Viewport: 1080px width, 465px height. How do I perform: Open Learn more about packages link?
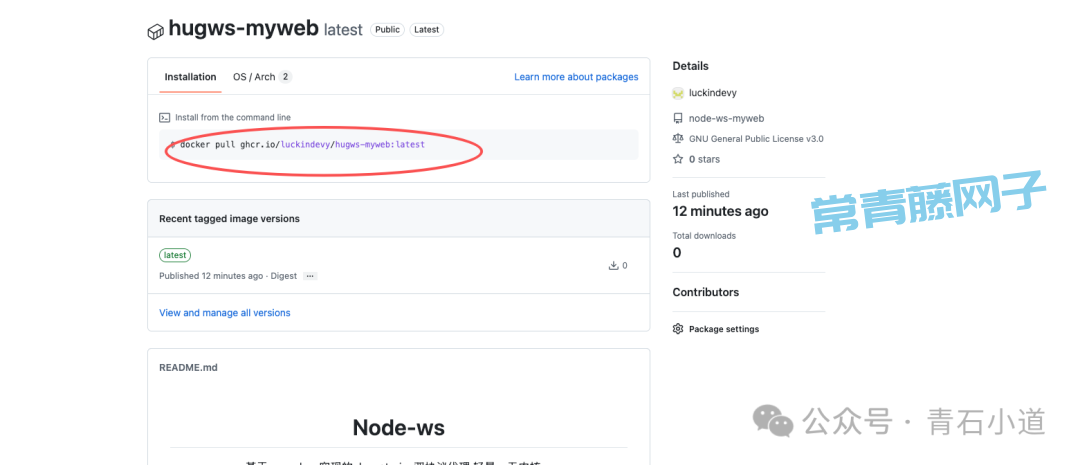pyautogui.click(x=576, y=77)
